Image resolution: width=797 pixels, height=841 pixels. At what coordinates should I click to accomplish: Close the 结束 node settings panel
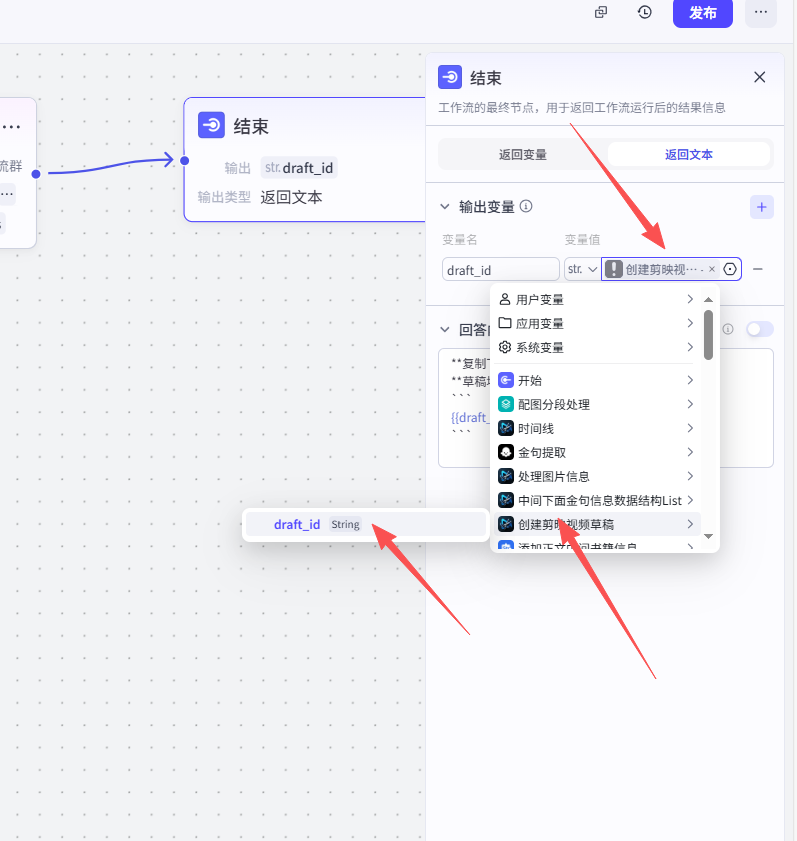tap(760, 77)
